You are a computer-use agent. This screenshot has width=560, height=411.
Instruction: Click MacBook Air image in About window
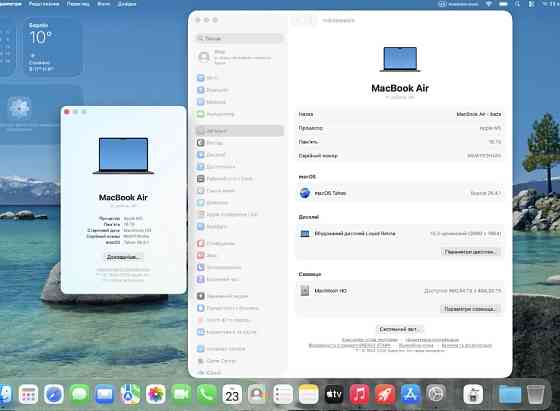tap(123, 156)
